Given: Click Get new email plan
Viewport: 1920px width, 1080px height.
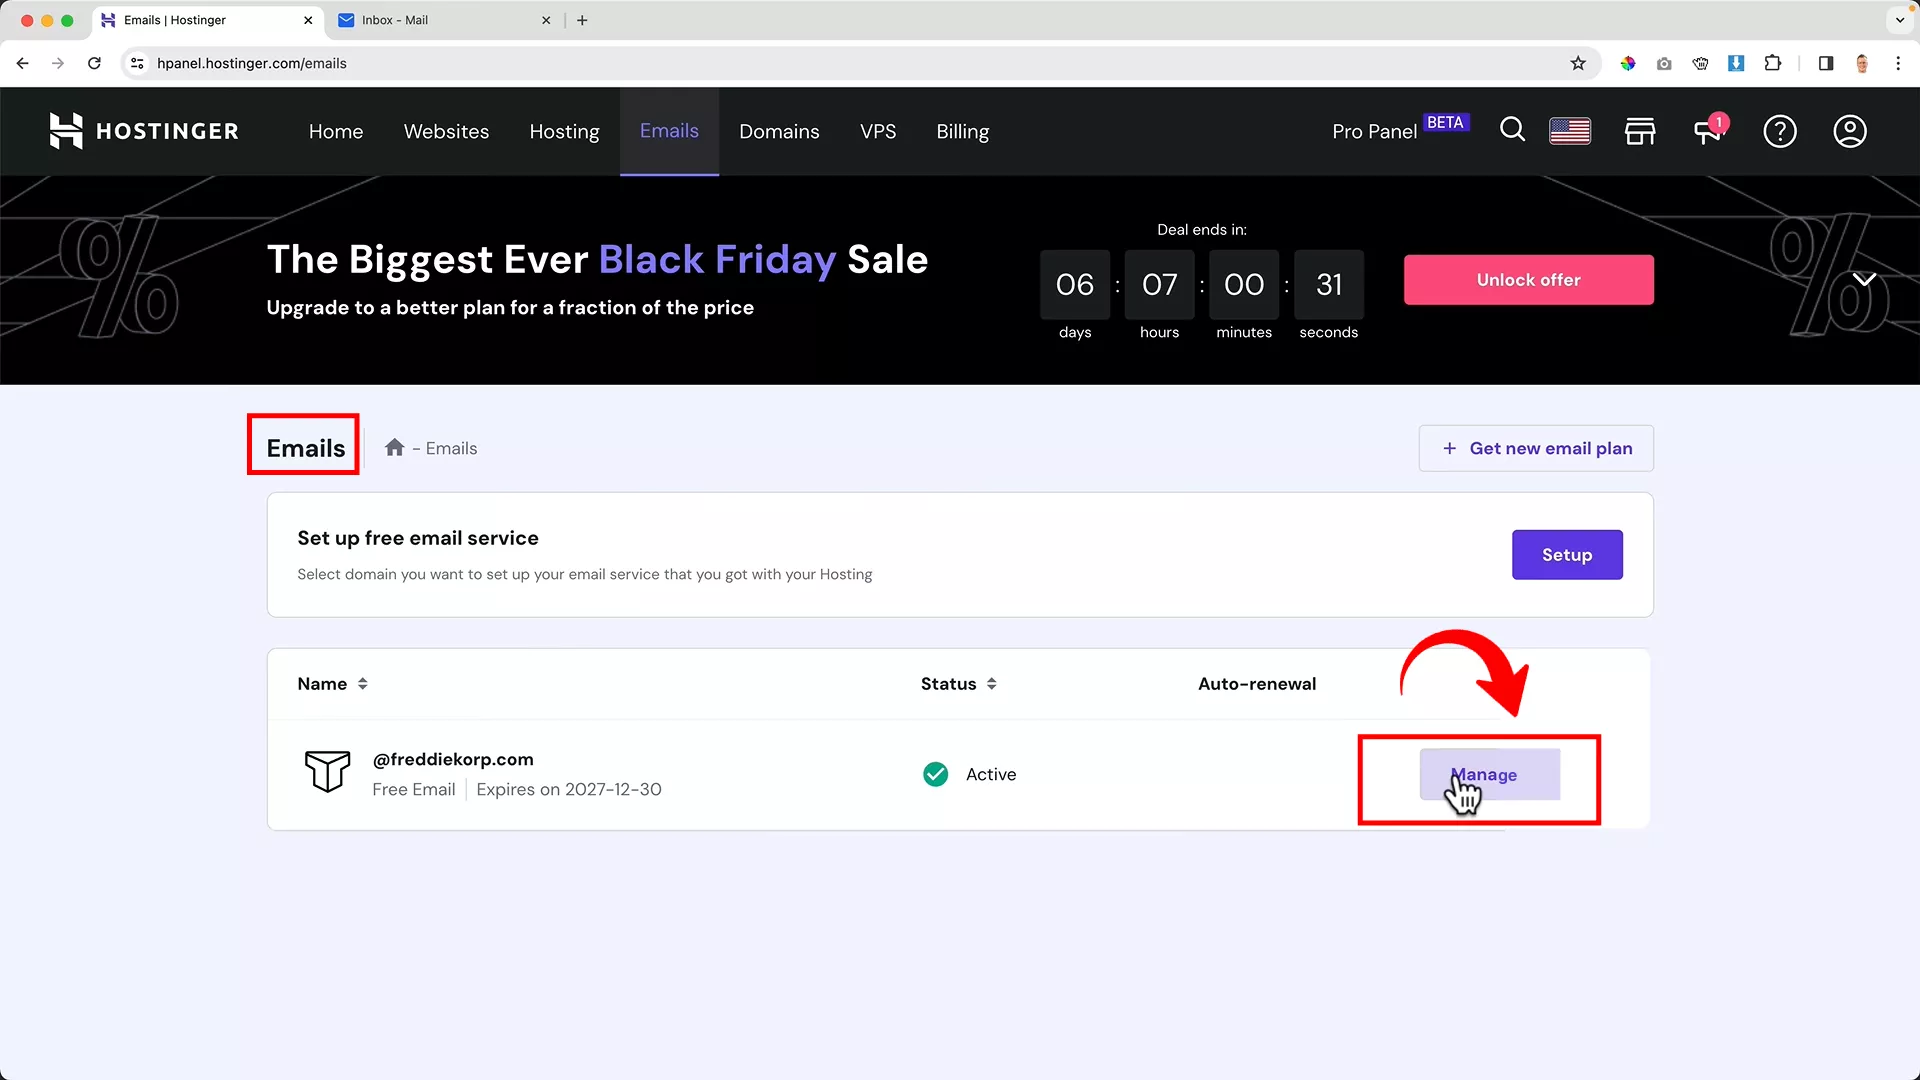Looking at the screenshot, I should pyautogui.click(x=1536, y=448).
